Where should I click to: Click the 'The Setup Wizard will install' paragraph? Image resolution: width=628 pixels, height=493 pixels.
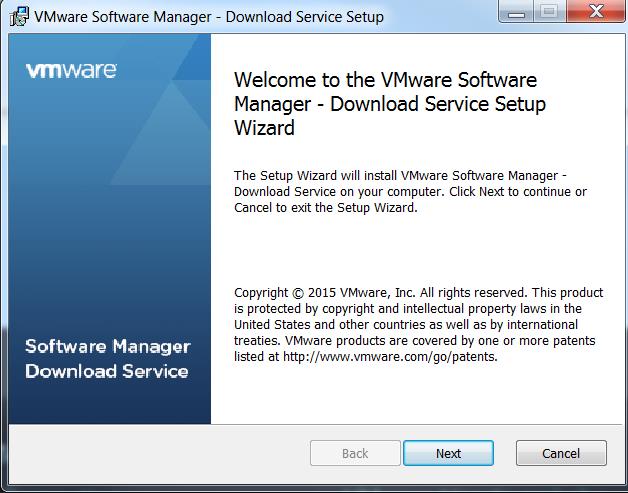(411, 192)
